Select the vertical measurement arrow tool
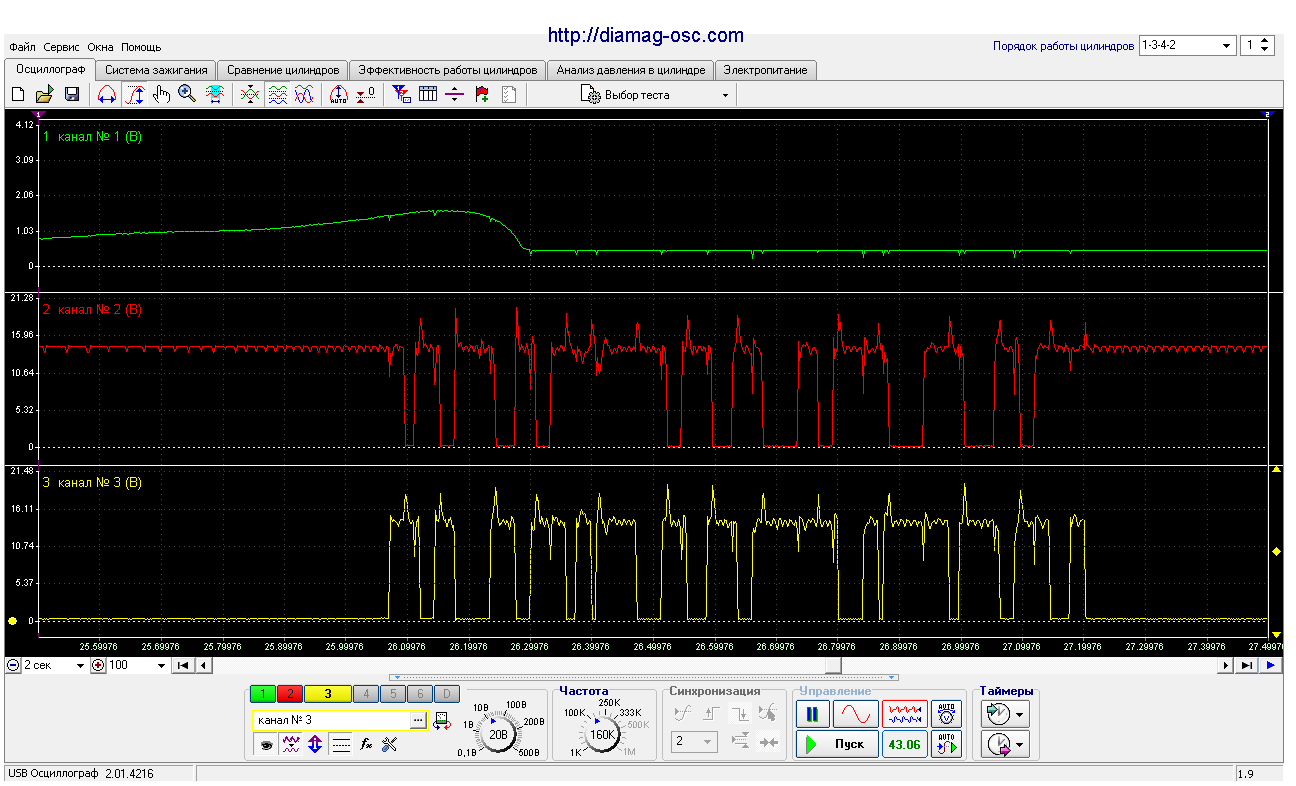The width and height of the screenshot is (1296, 786). [x=135, y=95]
